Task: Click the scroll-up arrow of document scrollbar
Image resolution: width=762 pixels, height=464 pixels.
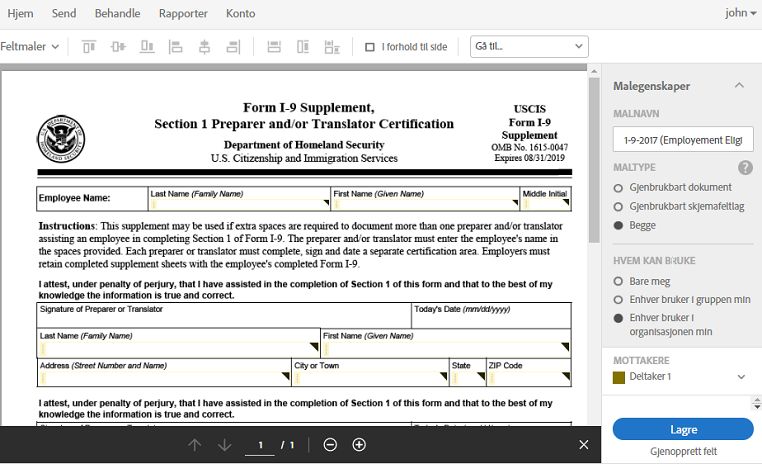Action: (594, 71)
